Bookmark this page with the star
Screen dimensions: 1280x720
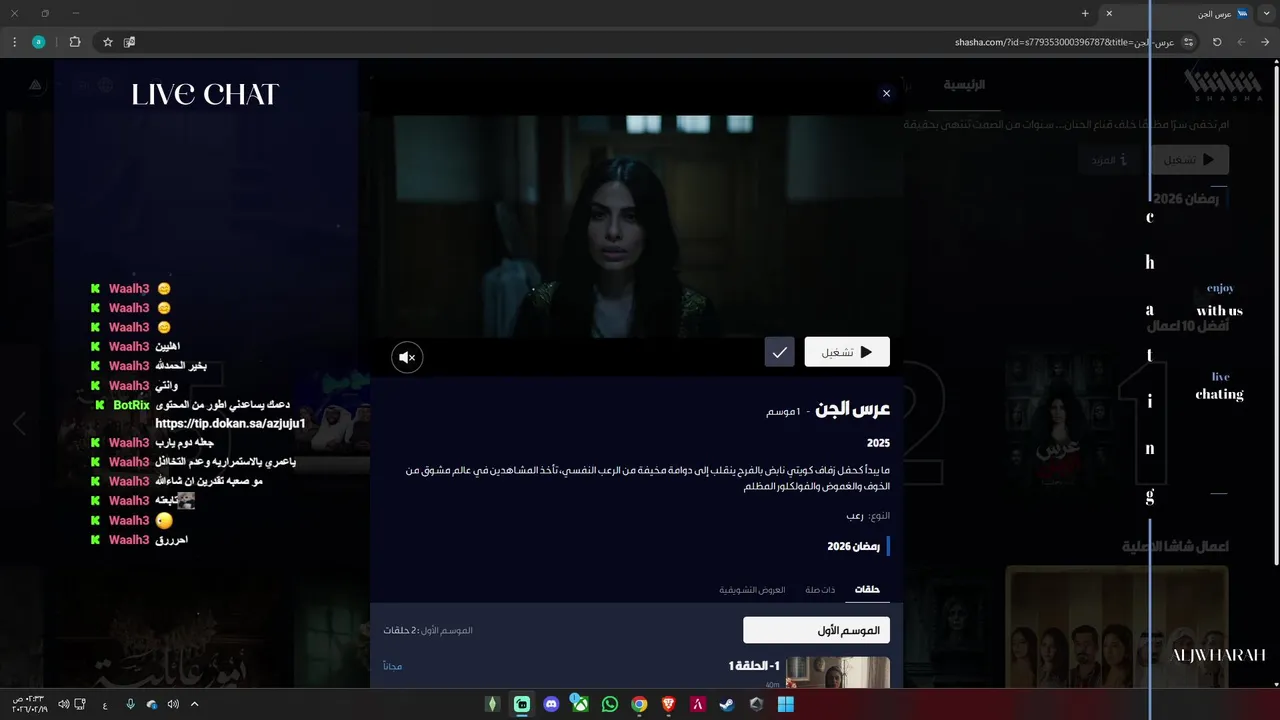(108, 42)
